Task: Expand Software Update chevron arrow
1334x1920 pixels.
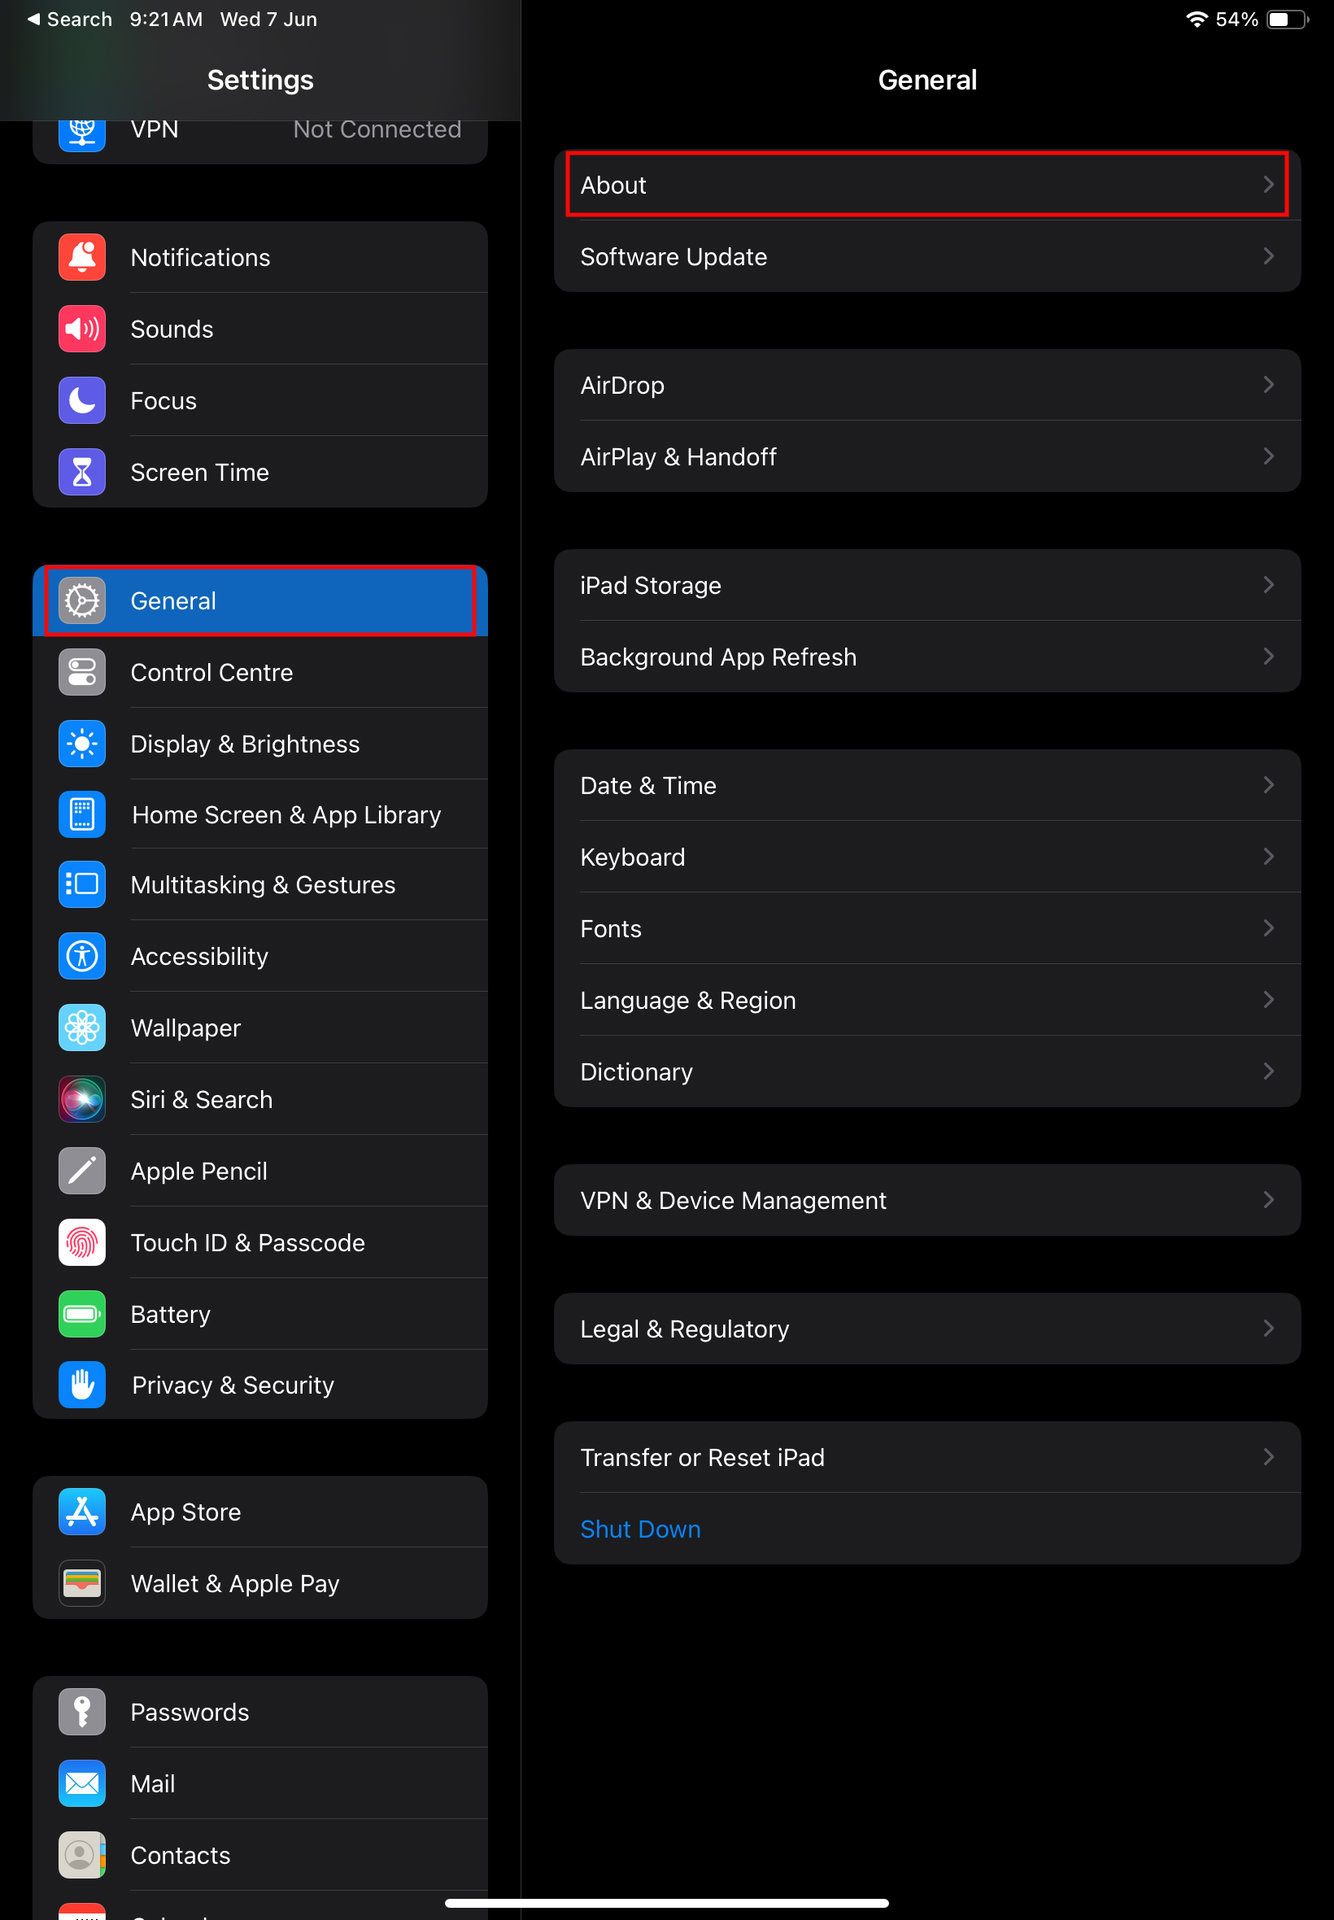Action: click(x=1268, y=256)
